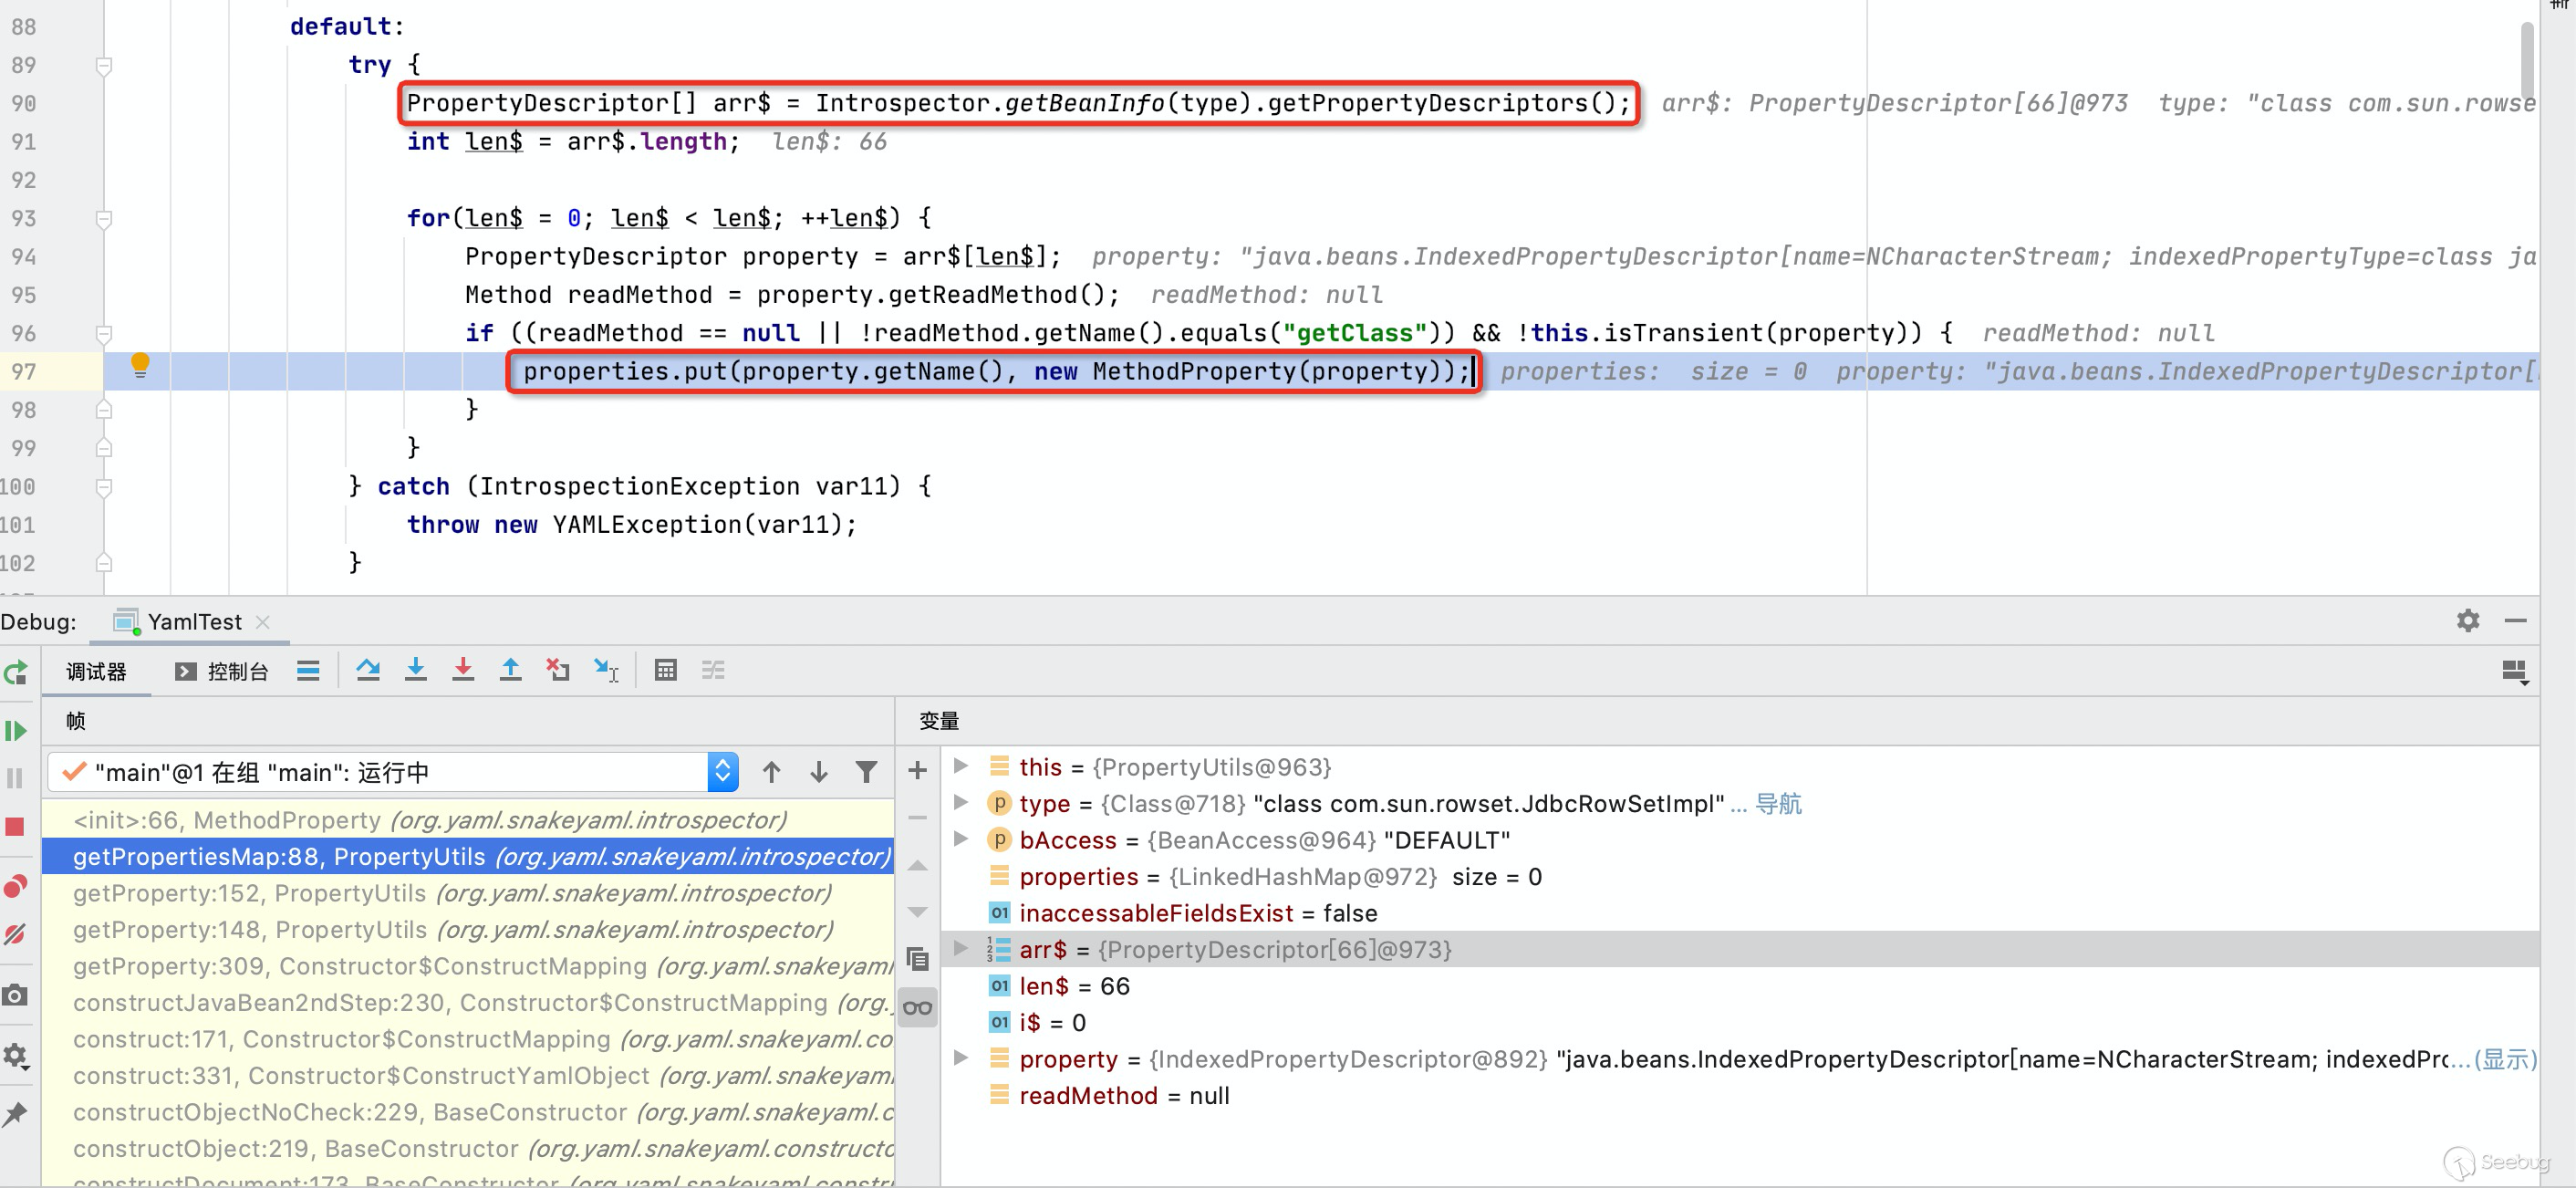Click the Force Step Into red arrow
Viewport: 2576px width, 1188px height.
pyautogui.click(x=462, y=670)
